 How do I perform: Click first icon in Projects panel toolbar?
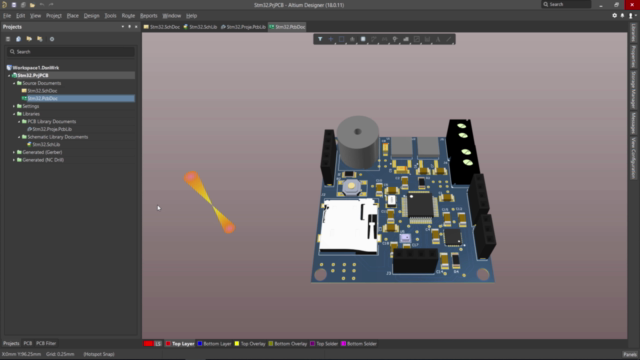(x=8, y=39)
